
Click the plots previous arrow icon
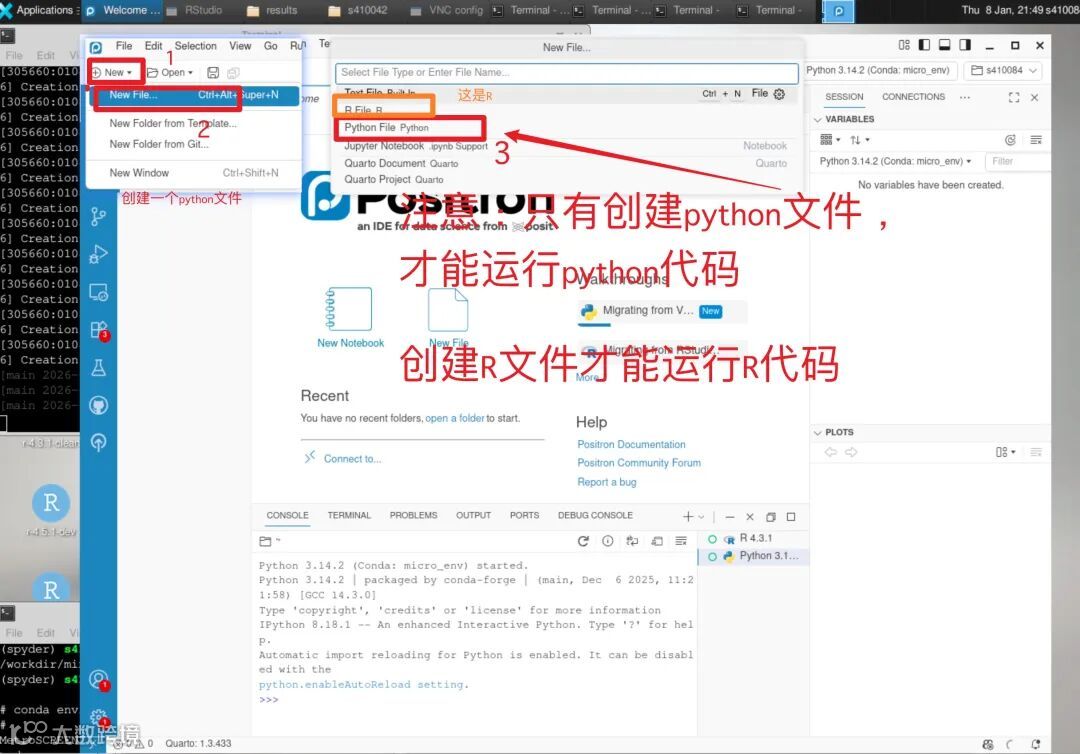click(x=831, y=452)
